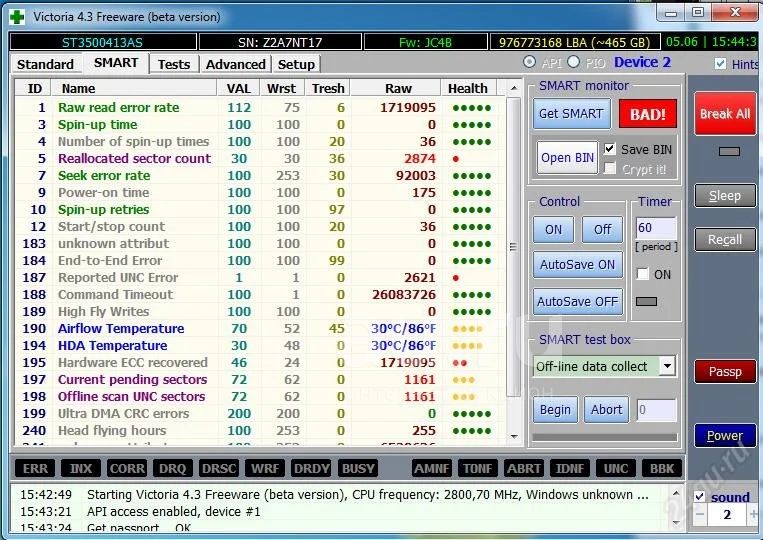763x540 pixels.
Task: Click the INX status indicator
Action: 81,468
